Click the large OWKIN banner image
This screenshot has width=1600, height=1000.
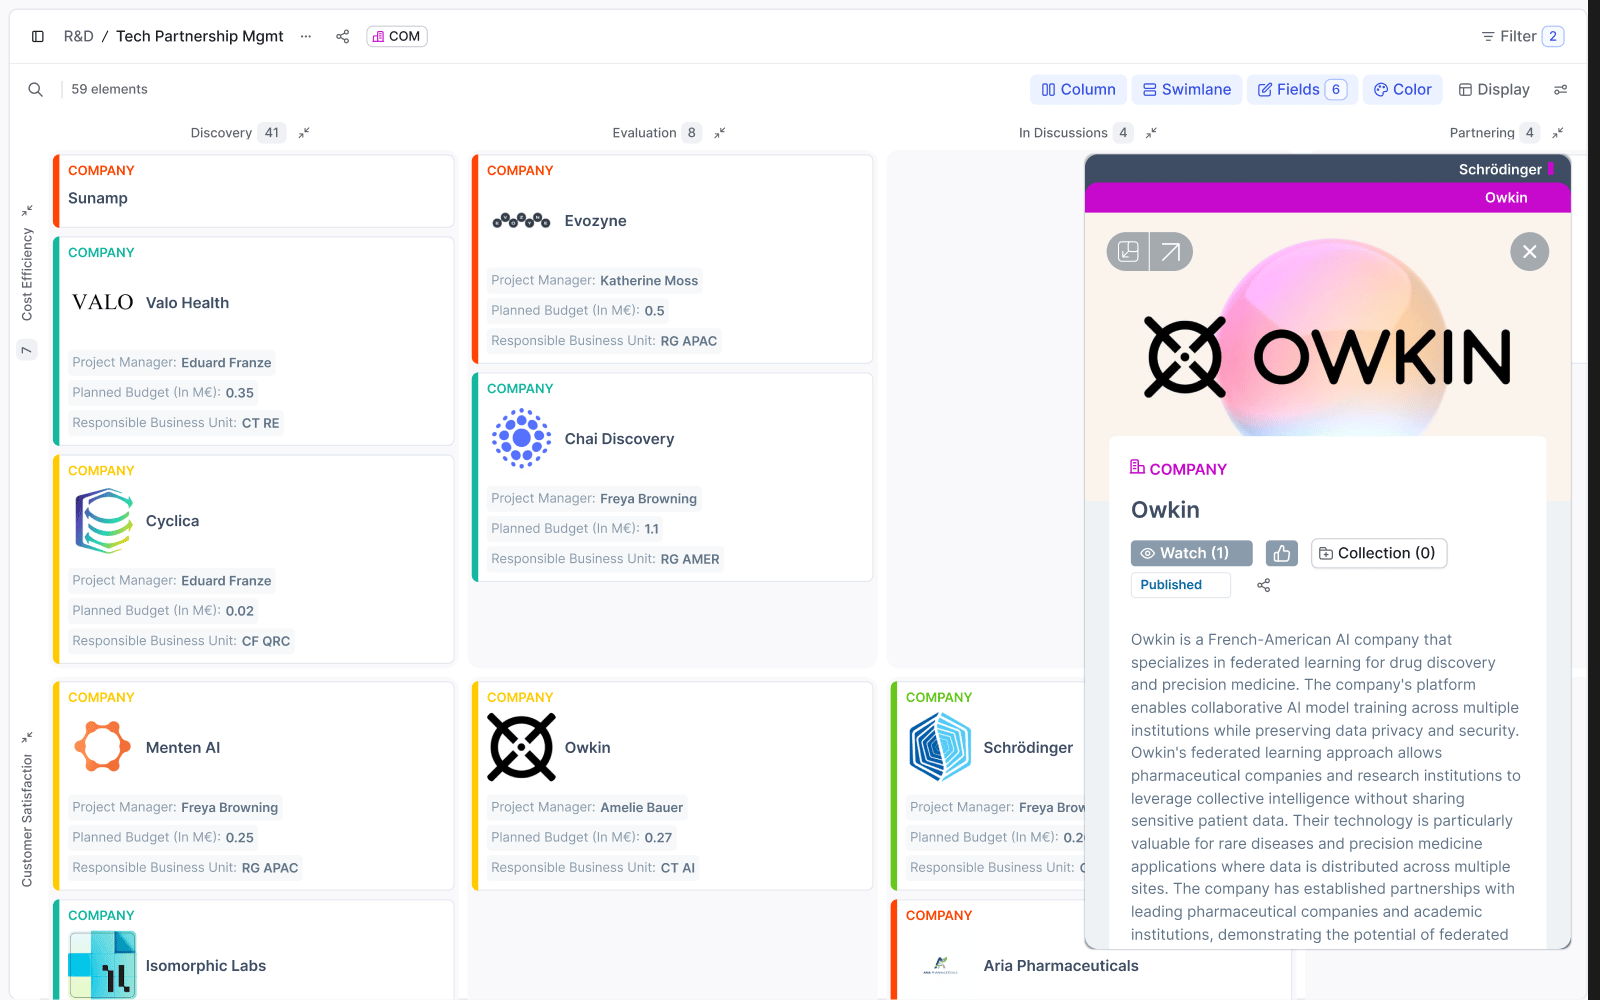1328,357
